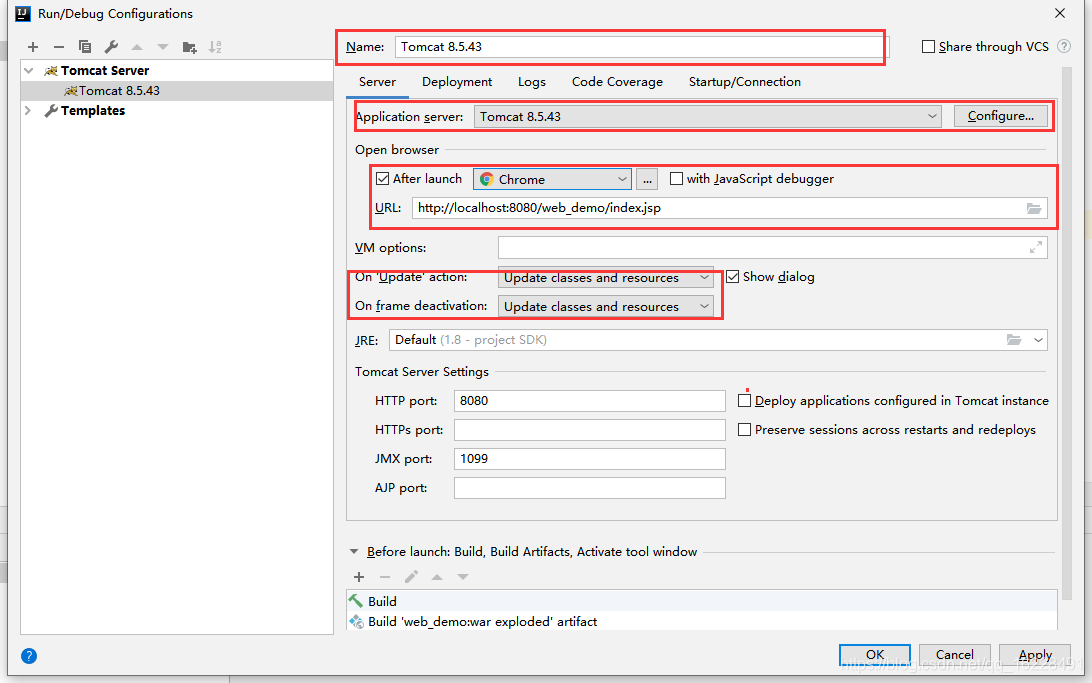Open Application server dropdown
1092x683 pixels.
coord(708,116)
